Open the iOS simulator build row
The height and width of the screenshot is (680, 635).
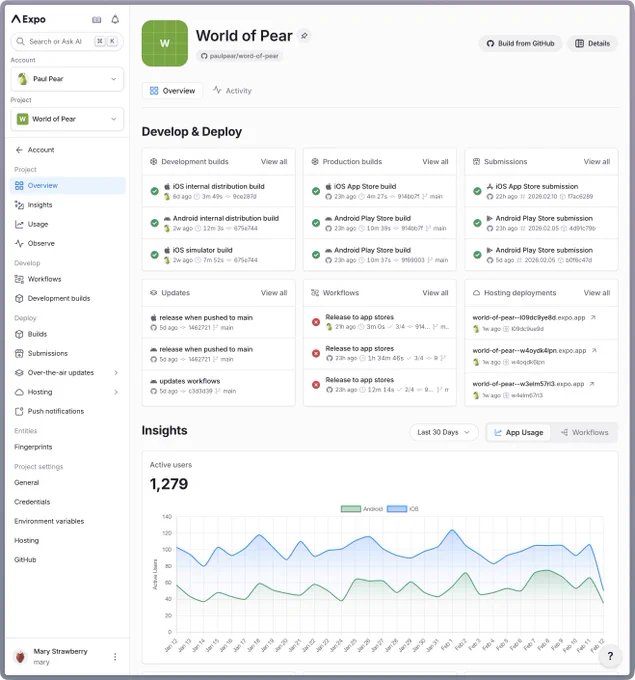pos(219,255)
